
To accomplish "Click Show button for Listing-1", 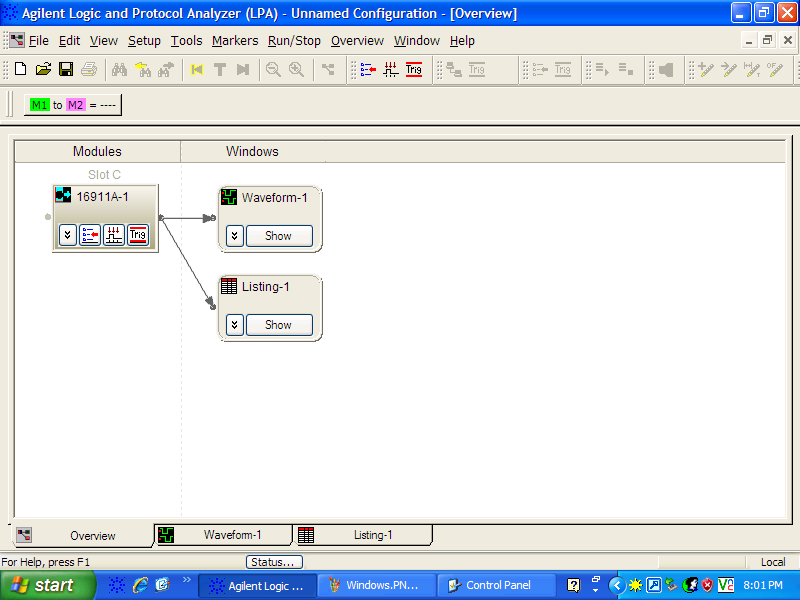I will coord(279,324).
